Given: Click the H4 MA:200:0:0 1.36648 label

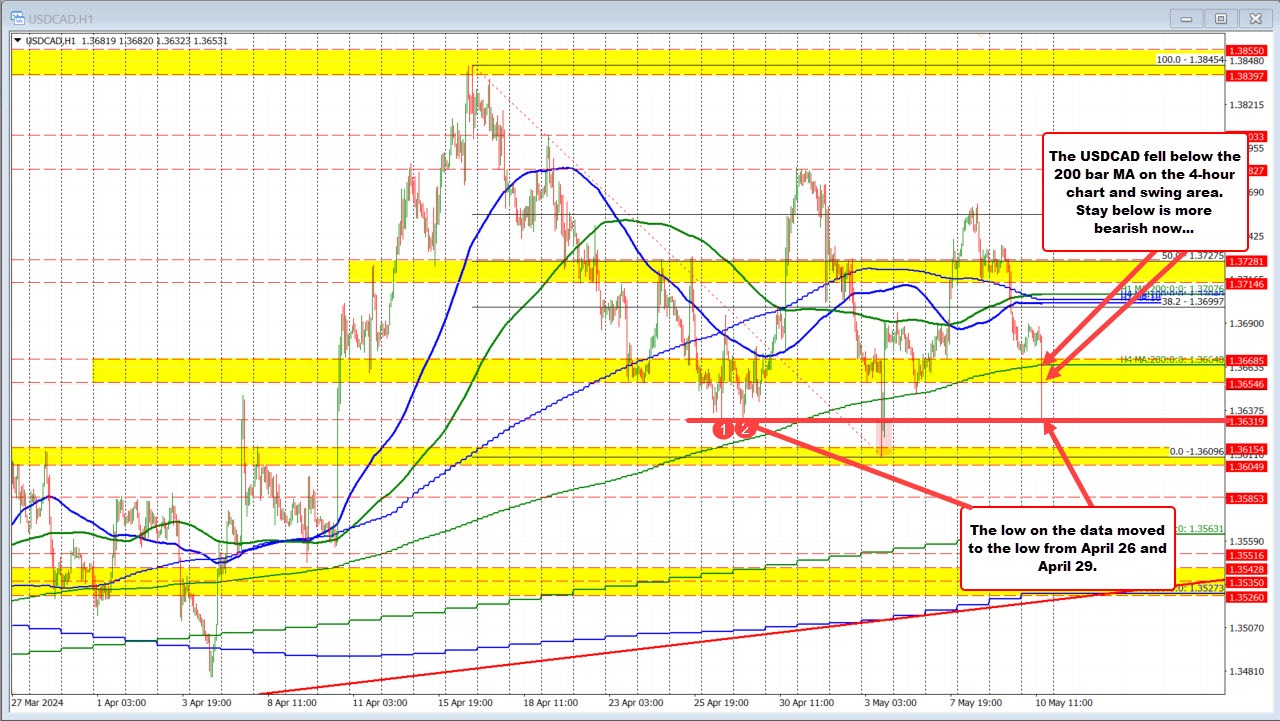Looking at the screenshot, I should (x=1172, y=358).
